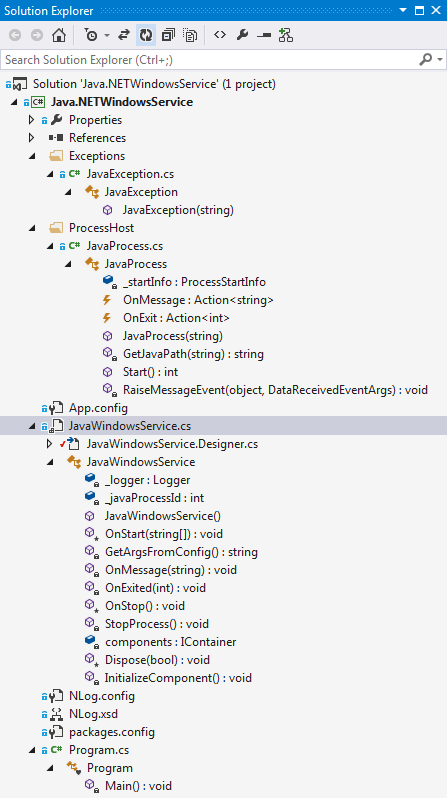447x798 pixels.
Task: Click the Collapse All icon
Action: [168, 35]
